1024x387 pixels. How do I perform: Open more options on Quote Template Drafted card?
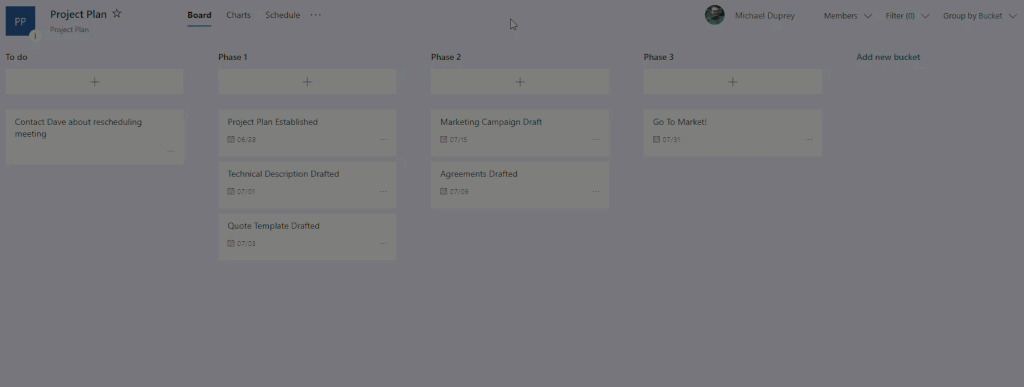coord(383,243)
